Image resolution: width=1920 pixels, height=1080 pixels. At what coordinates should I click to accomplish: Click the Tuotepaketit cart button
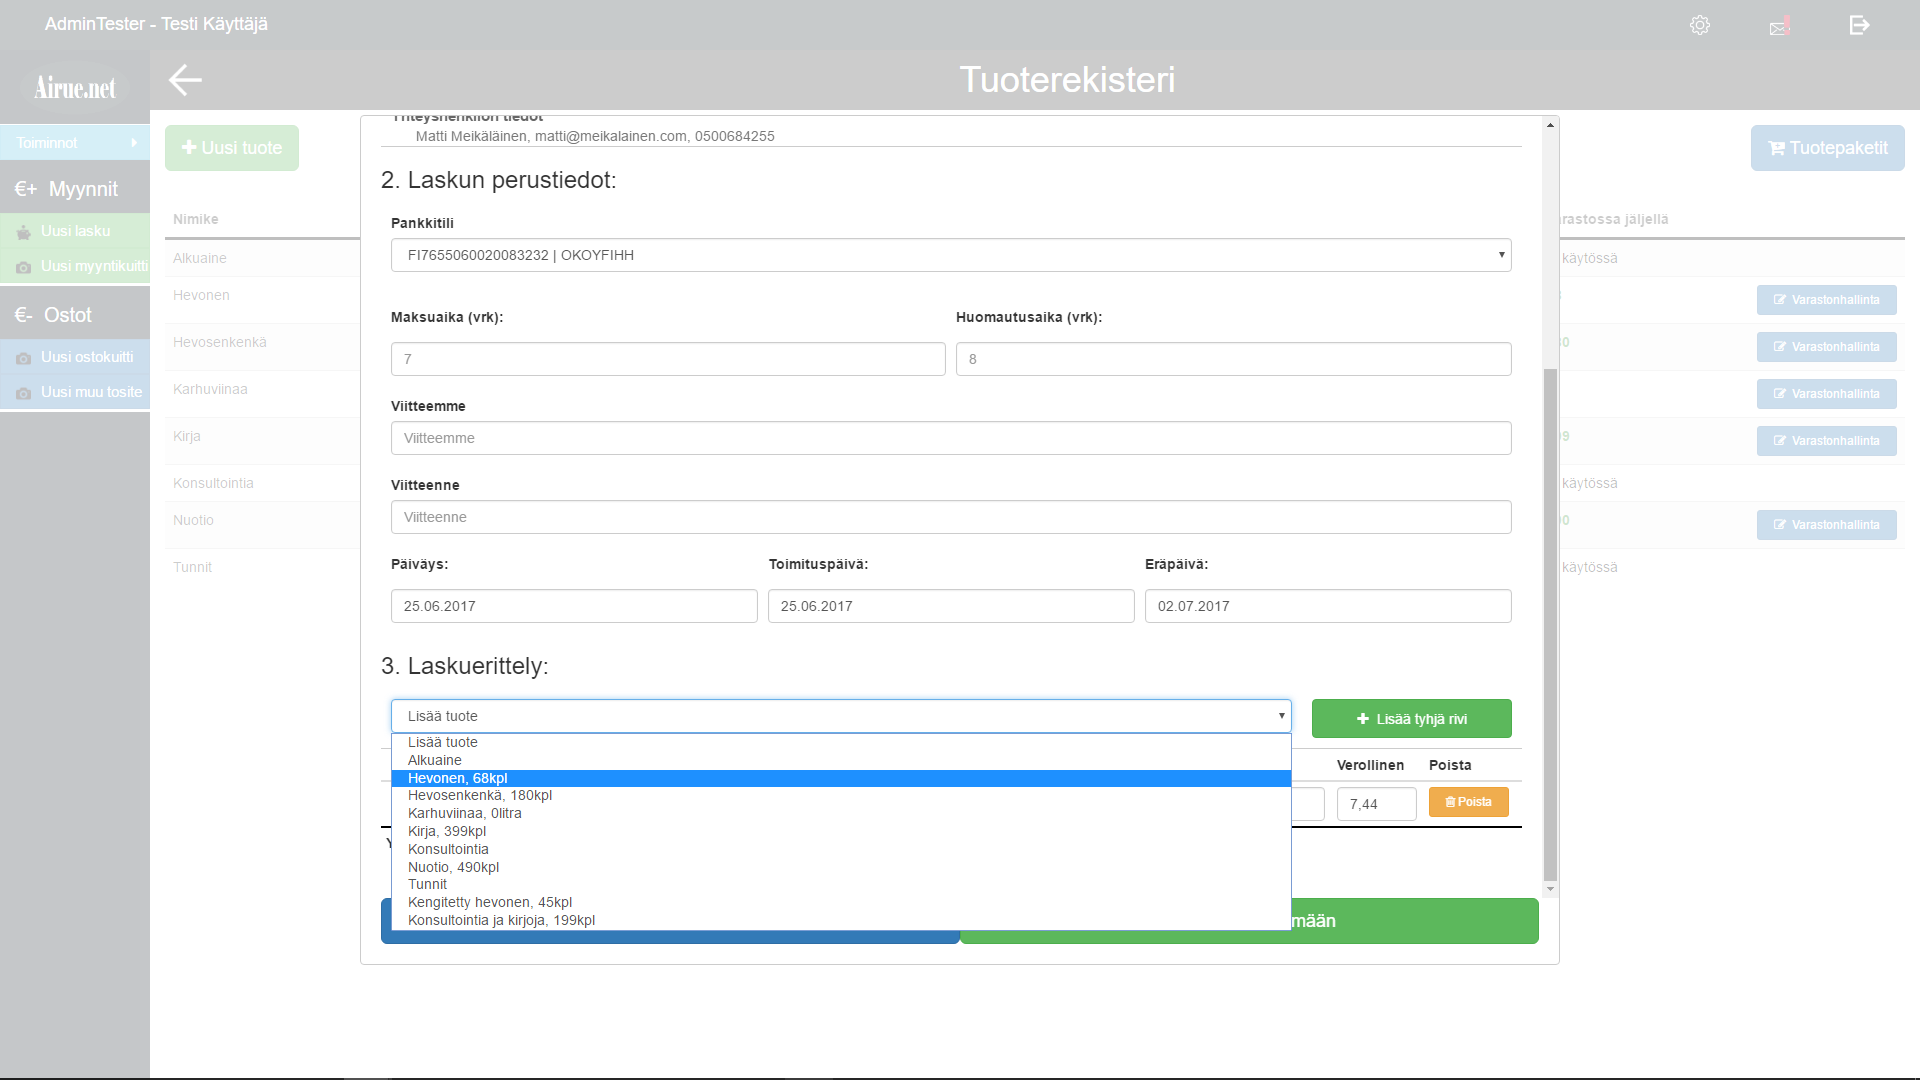[x=1827, y=148]
